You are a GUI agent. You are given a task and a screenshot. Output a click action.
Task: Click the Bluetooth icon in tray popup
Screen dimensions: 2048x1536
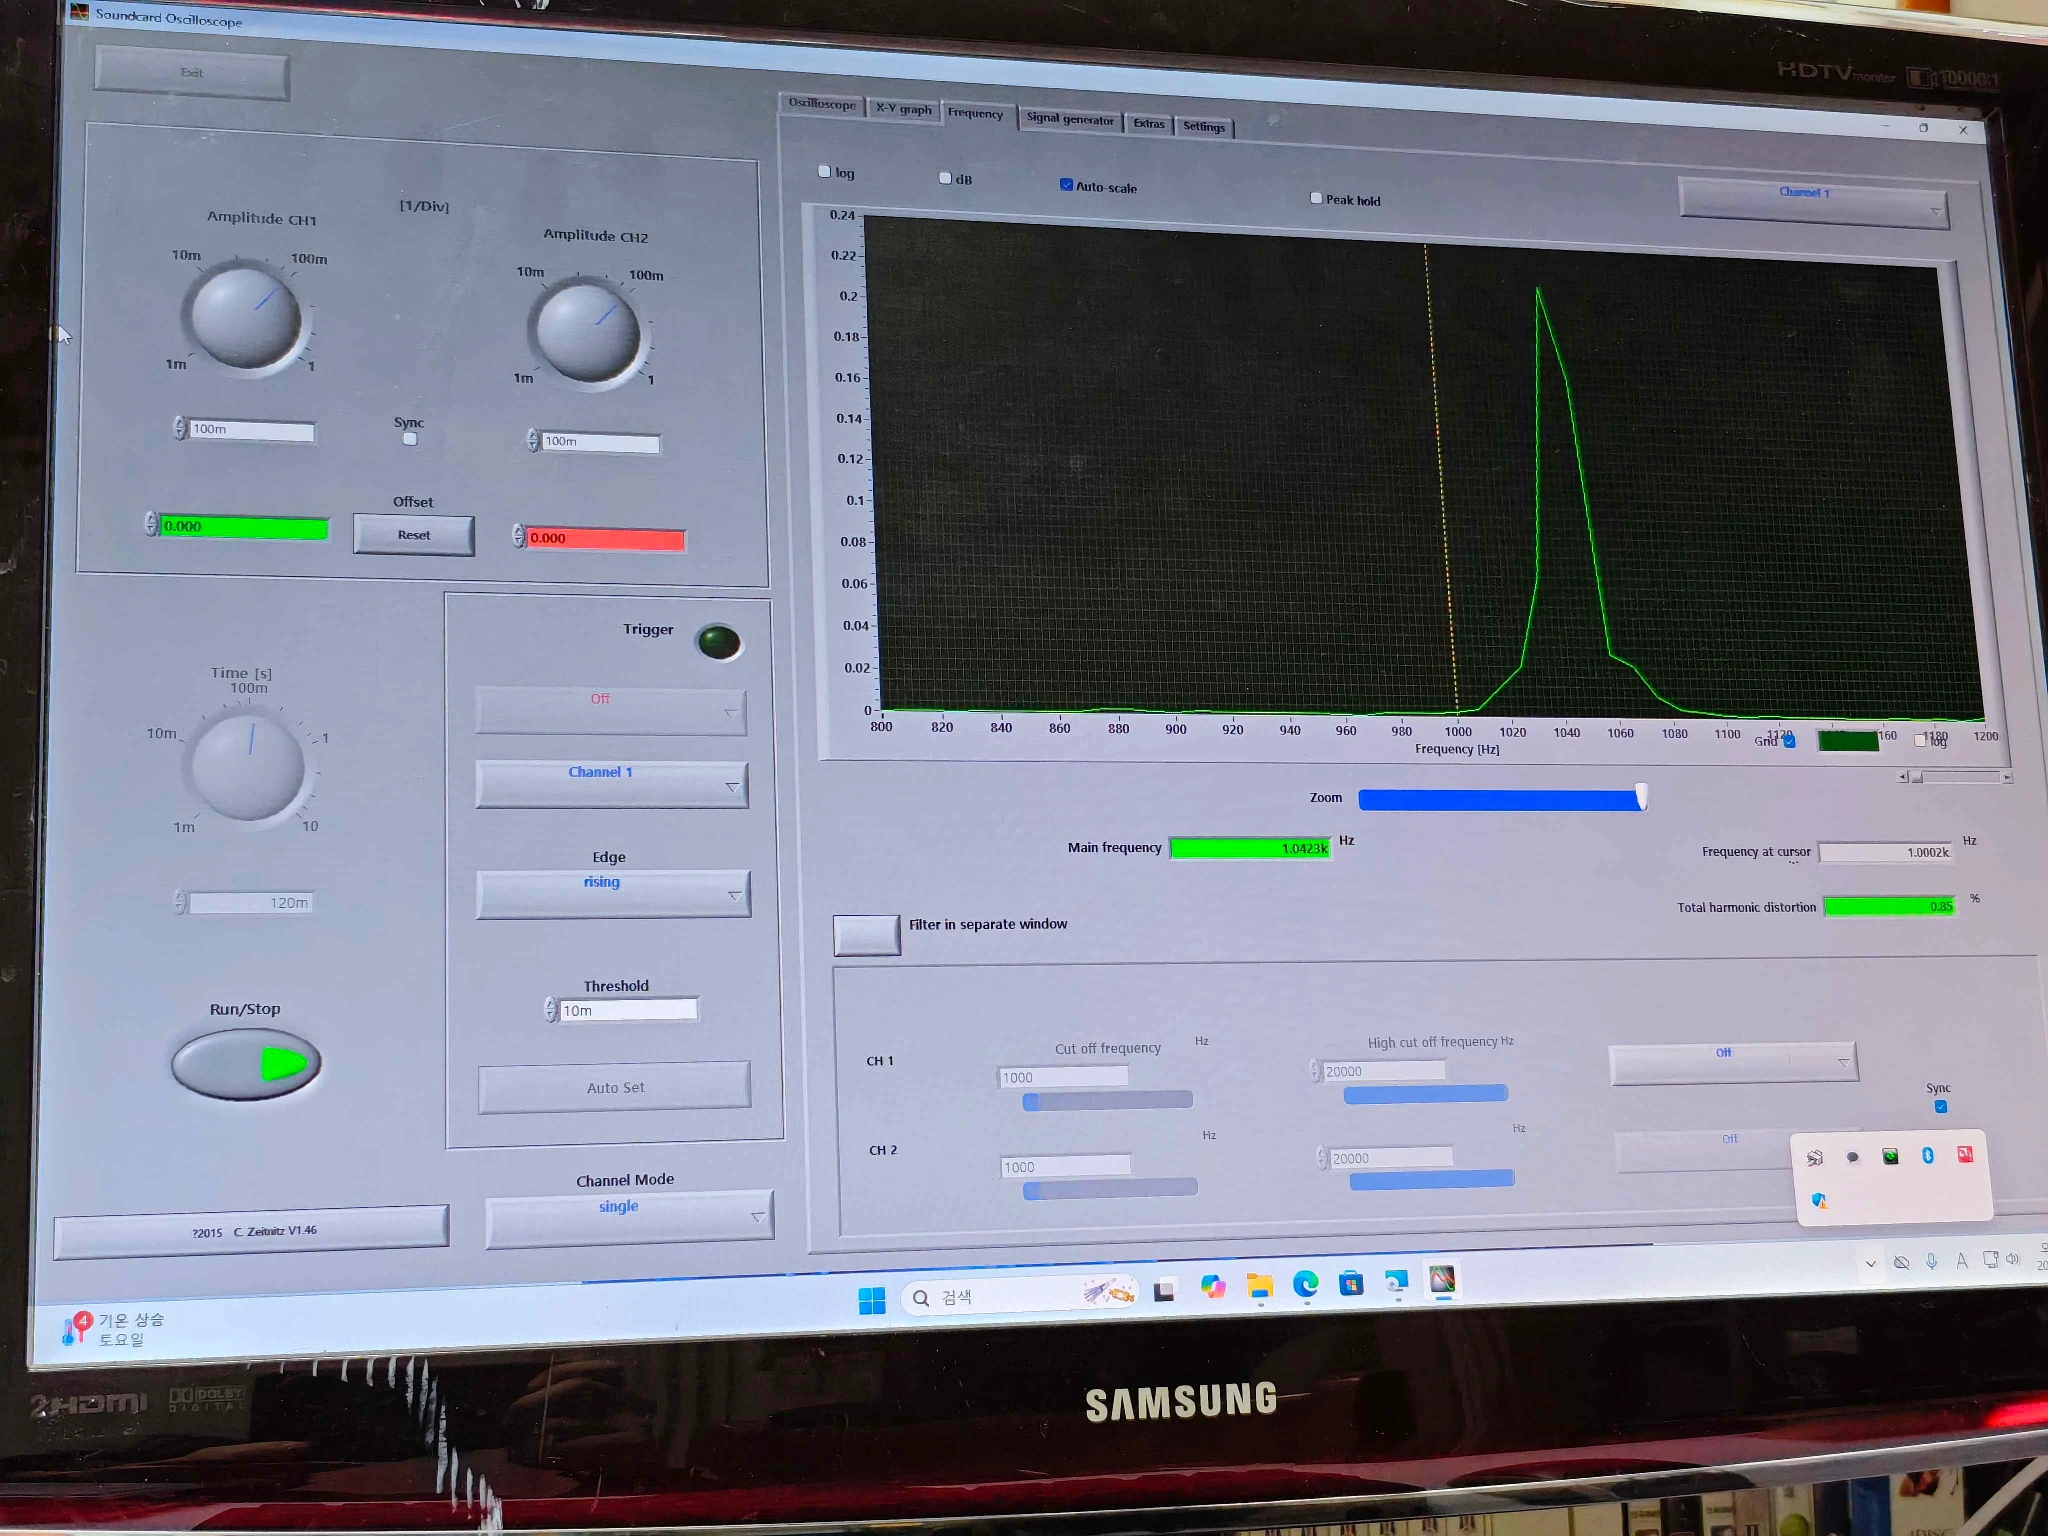click(1927, 1155)
